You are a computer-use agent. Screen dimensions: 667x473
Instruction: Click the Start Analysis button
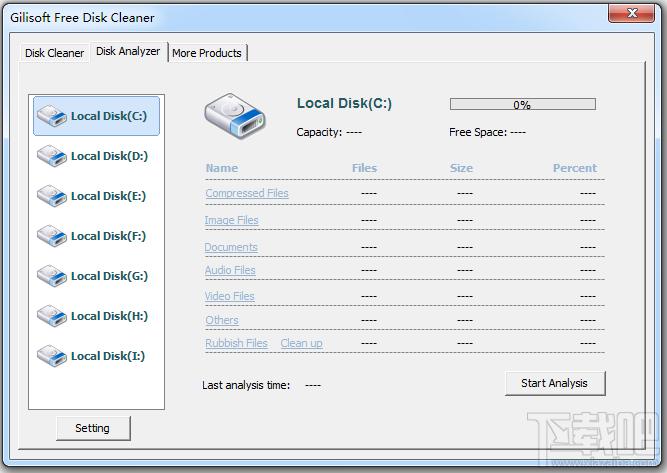(x=555, y=383)
